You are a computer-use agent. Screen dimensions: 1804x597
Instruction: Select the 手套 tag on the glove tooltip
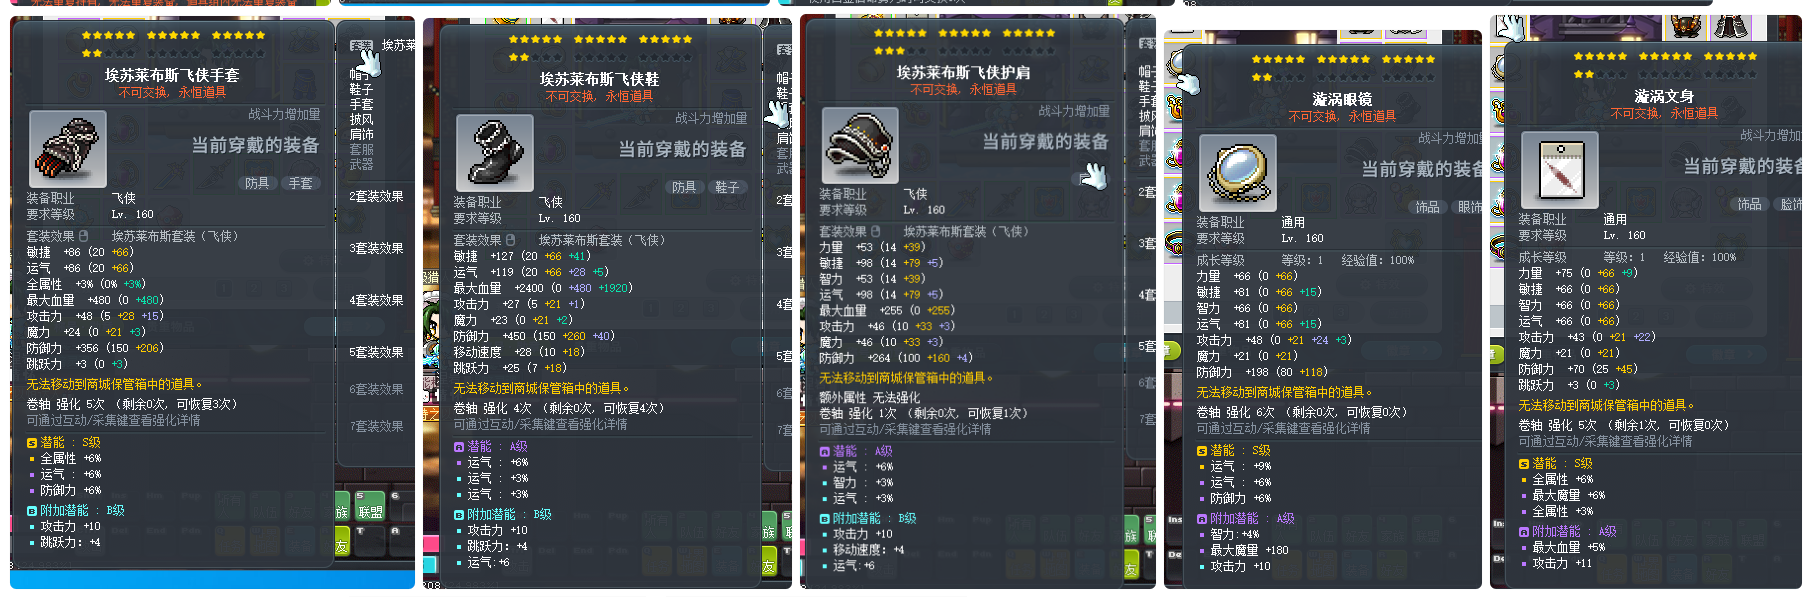[x=300, y=183]
